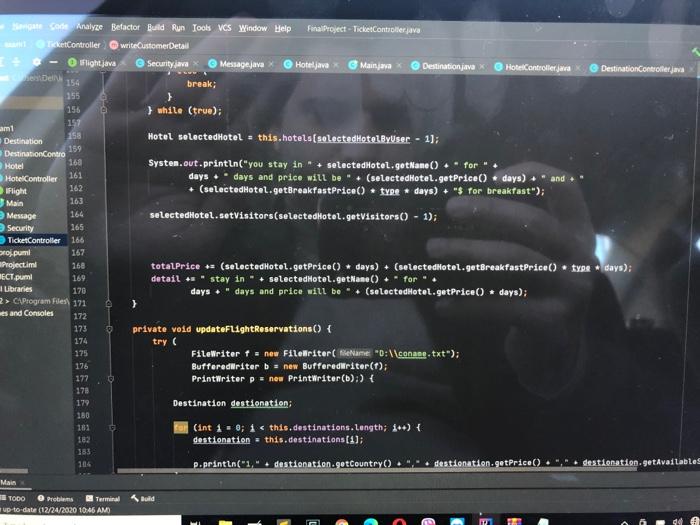The width and height of the screenshot is (700, 525).
Task: Switch to the DestinationController.java tab
Action: (x=637, y=69)
